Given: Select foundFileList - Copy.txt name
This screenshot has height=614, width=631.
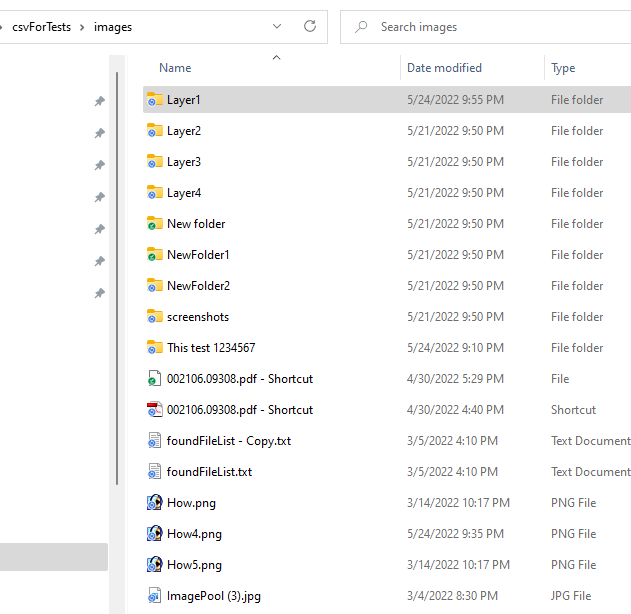Looking at the screenshot, I should [229, 441].
